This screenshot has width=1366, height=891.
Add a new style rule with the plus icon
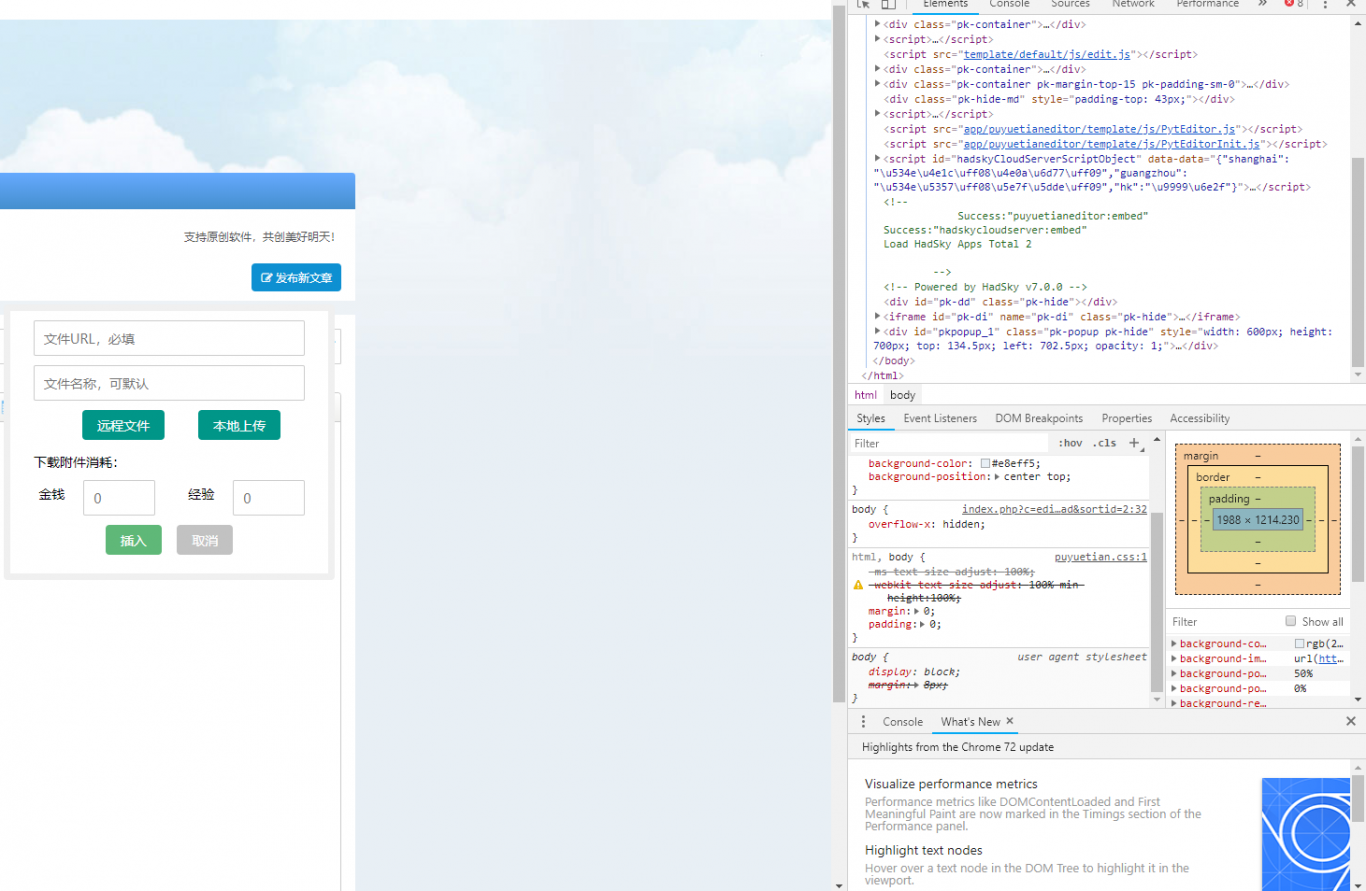coord(1134,443)
